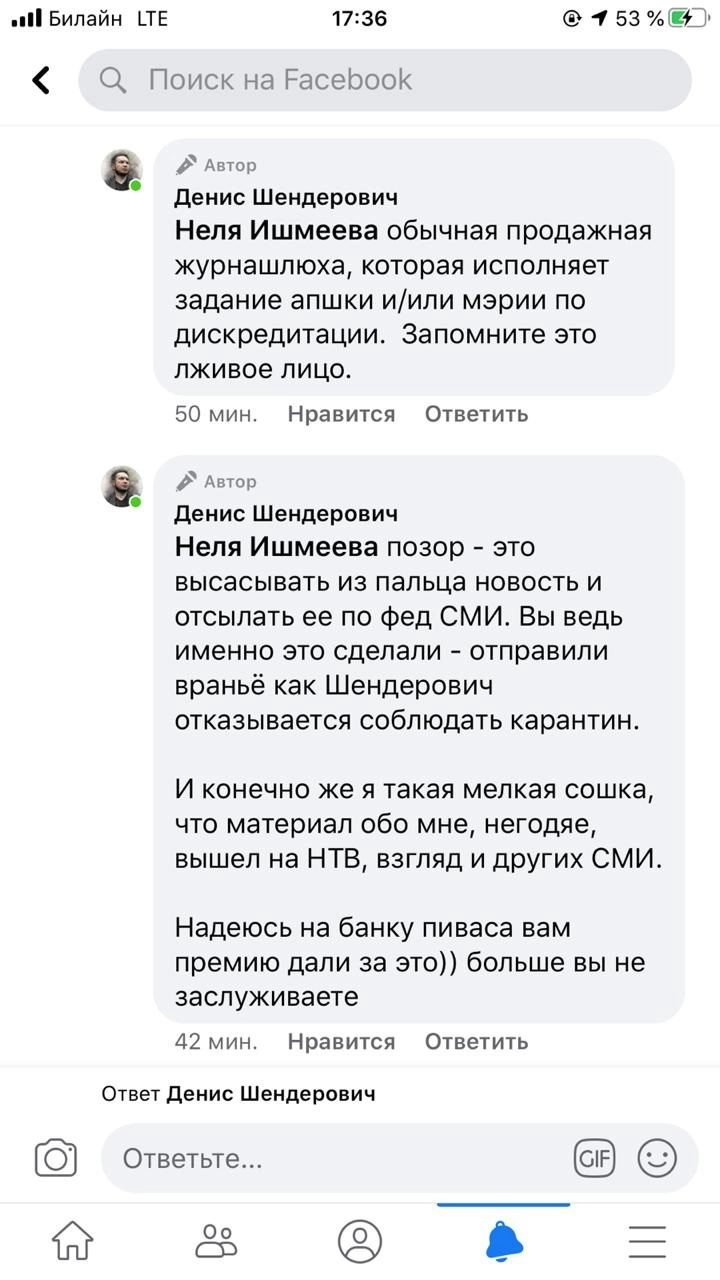Reply to the comment posted 42 min ago
The image size is (720, 1280).
(x=476, y=1042)
